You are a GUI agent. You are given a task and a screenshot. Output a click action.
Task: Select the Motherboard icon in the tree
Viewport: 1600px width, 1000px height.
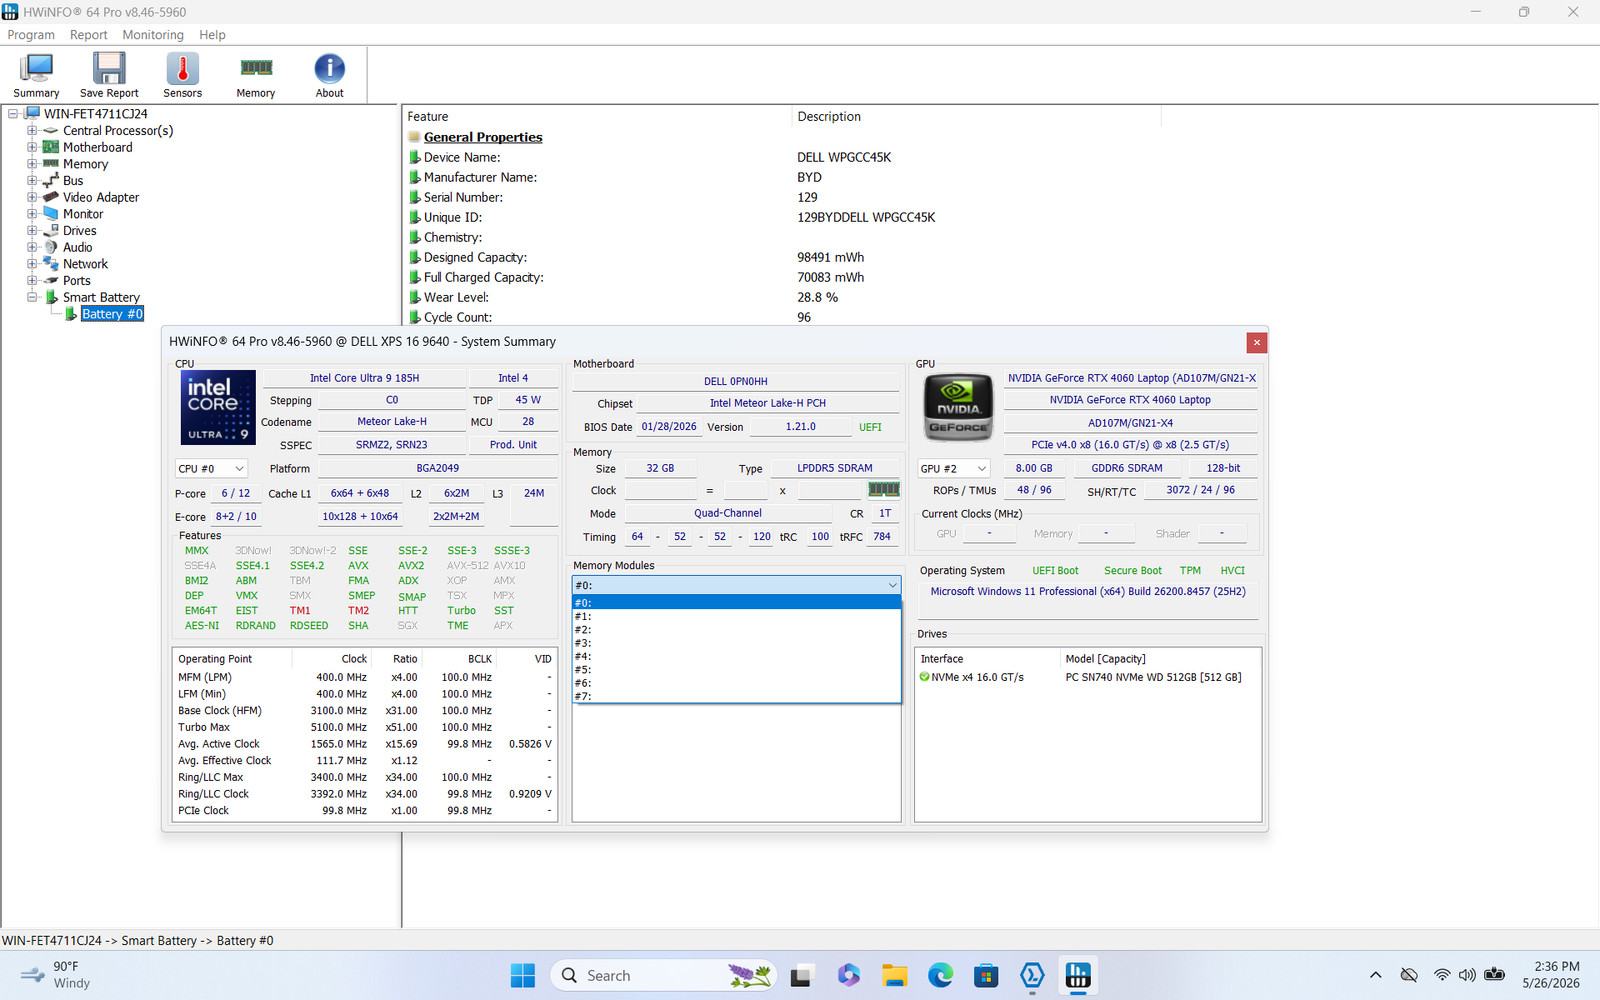tap(51, 147)
